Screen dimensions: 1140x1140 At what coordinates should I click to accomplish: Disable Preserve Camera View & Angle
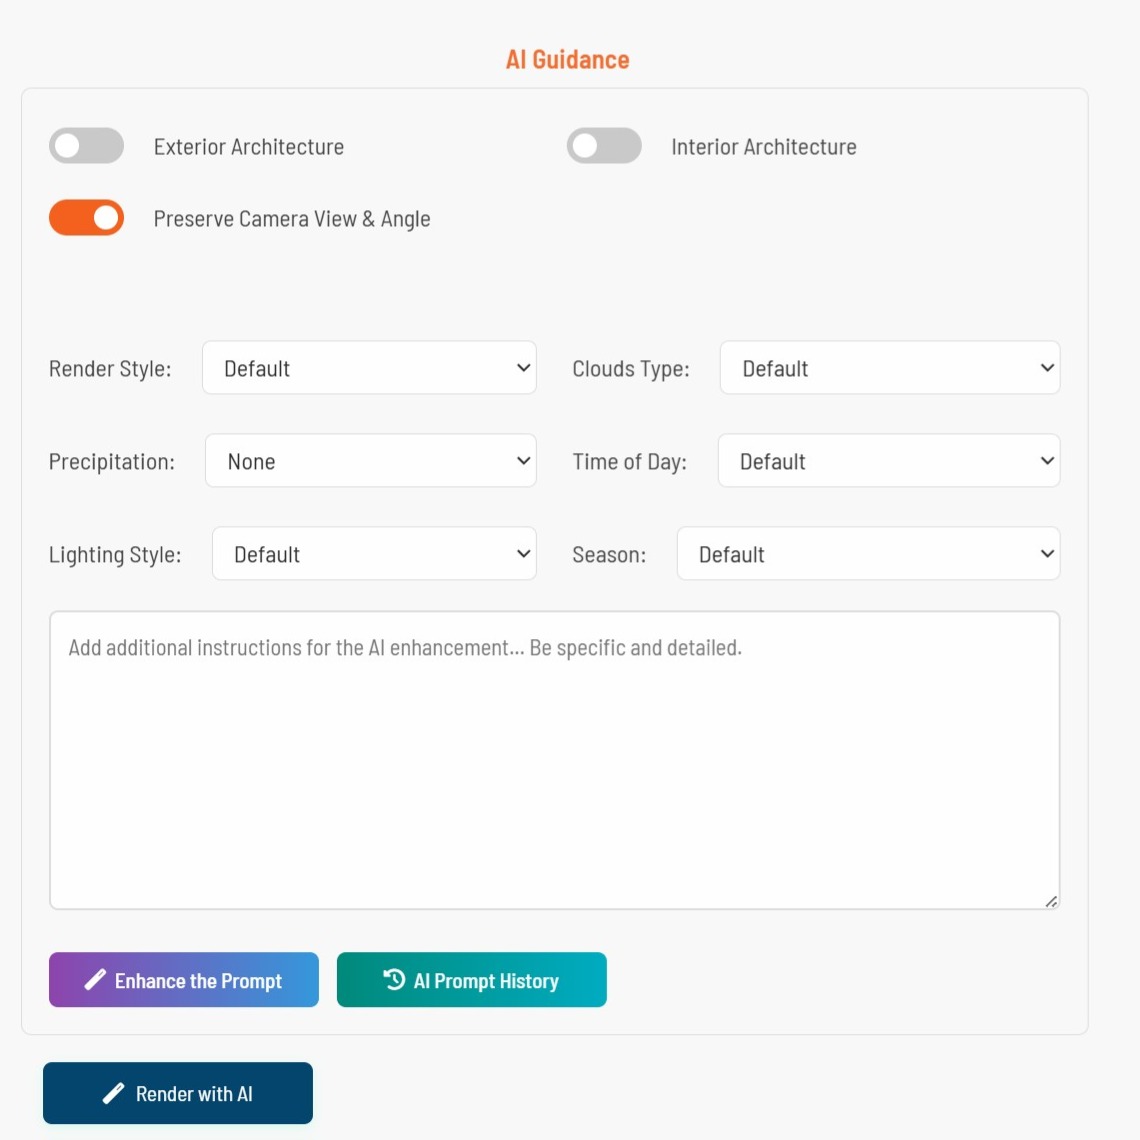(x=86, y=217)
